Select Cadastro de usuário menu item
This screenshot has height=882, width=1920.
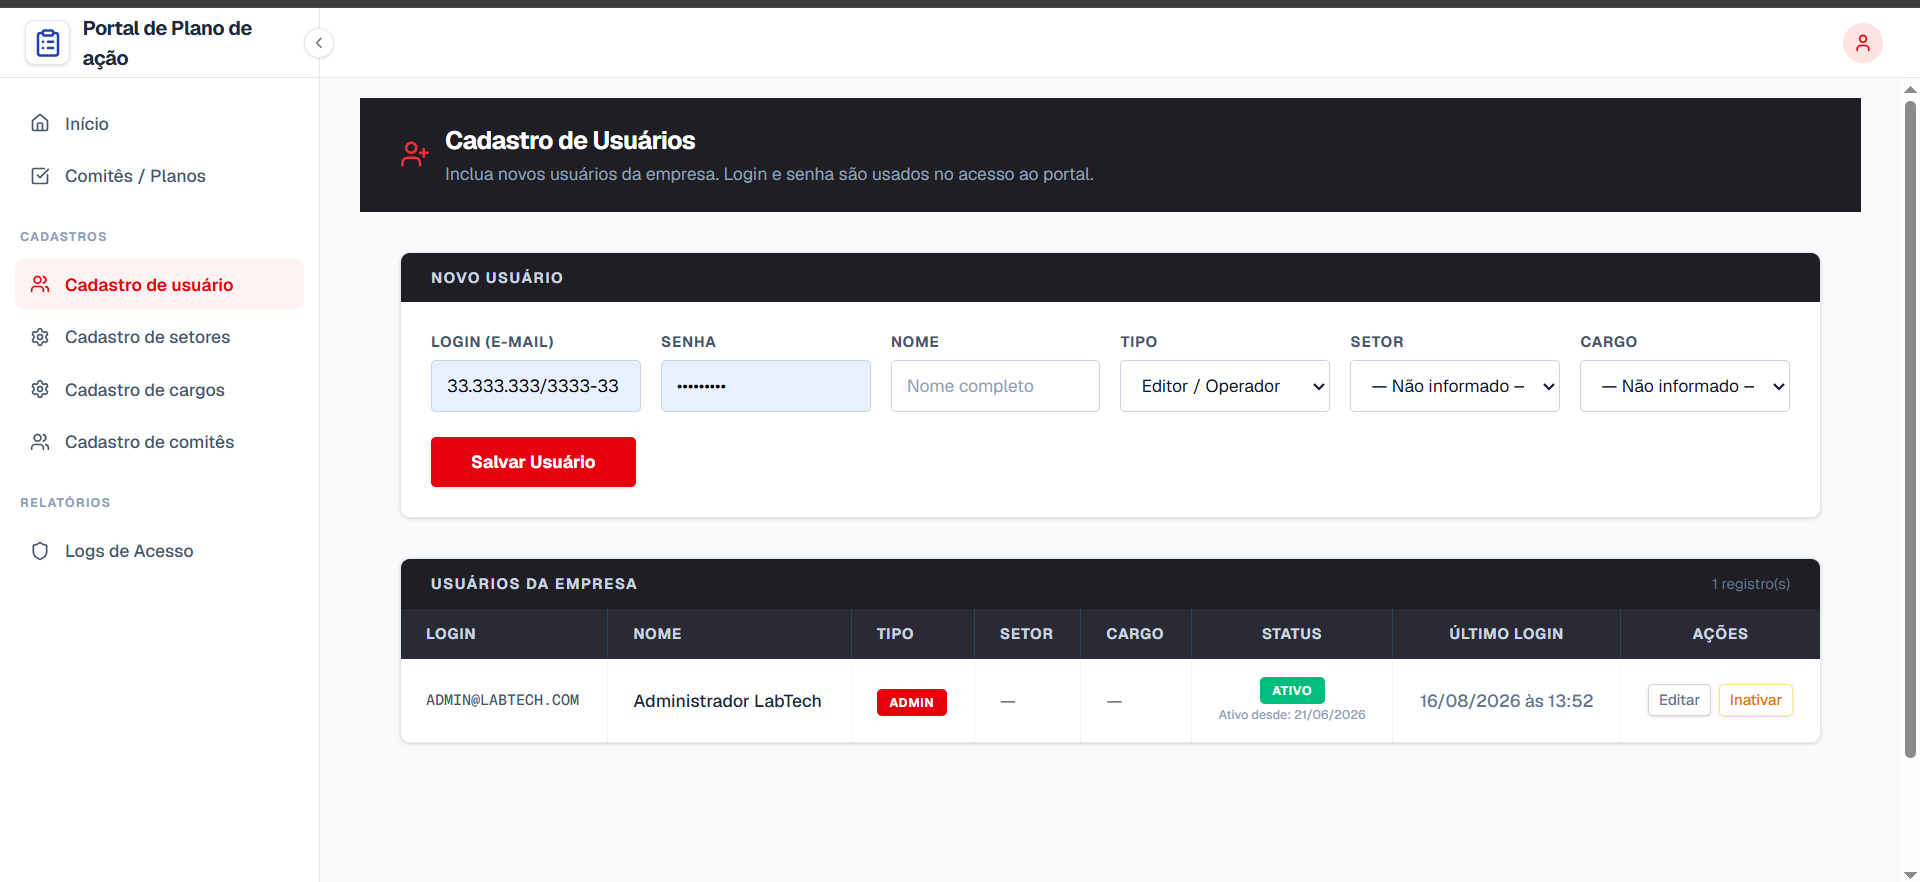click(x=159, y=284)
